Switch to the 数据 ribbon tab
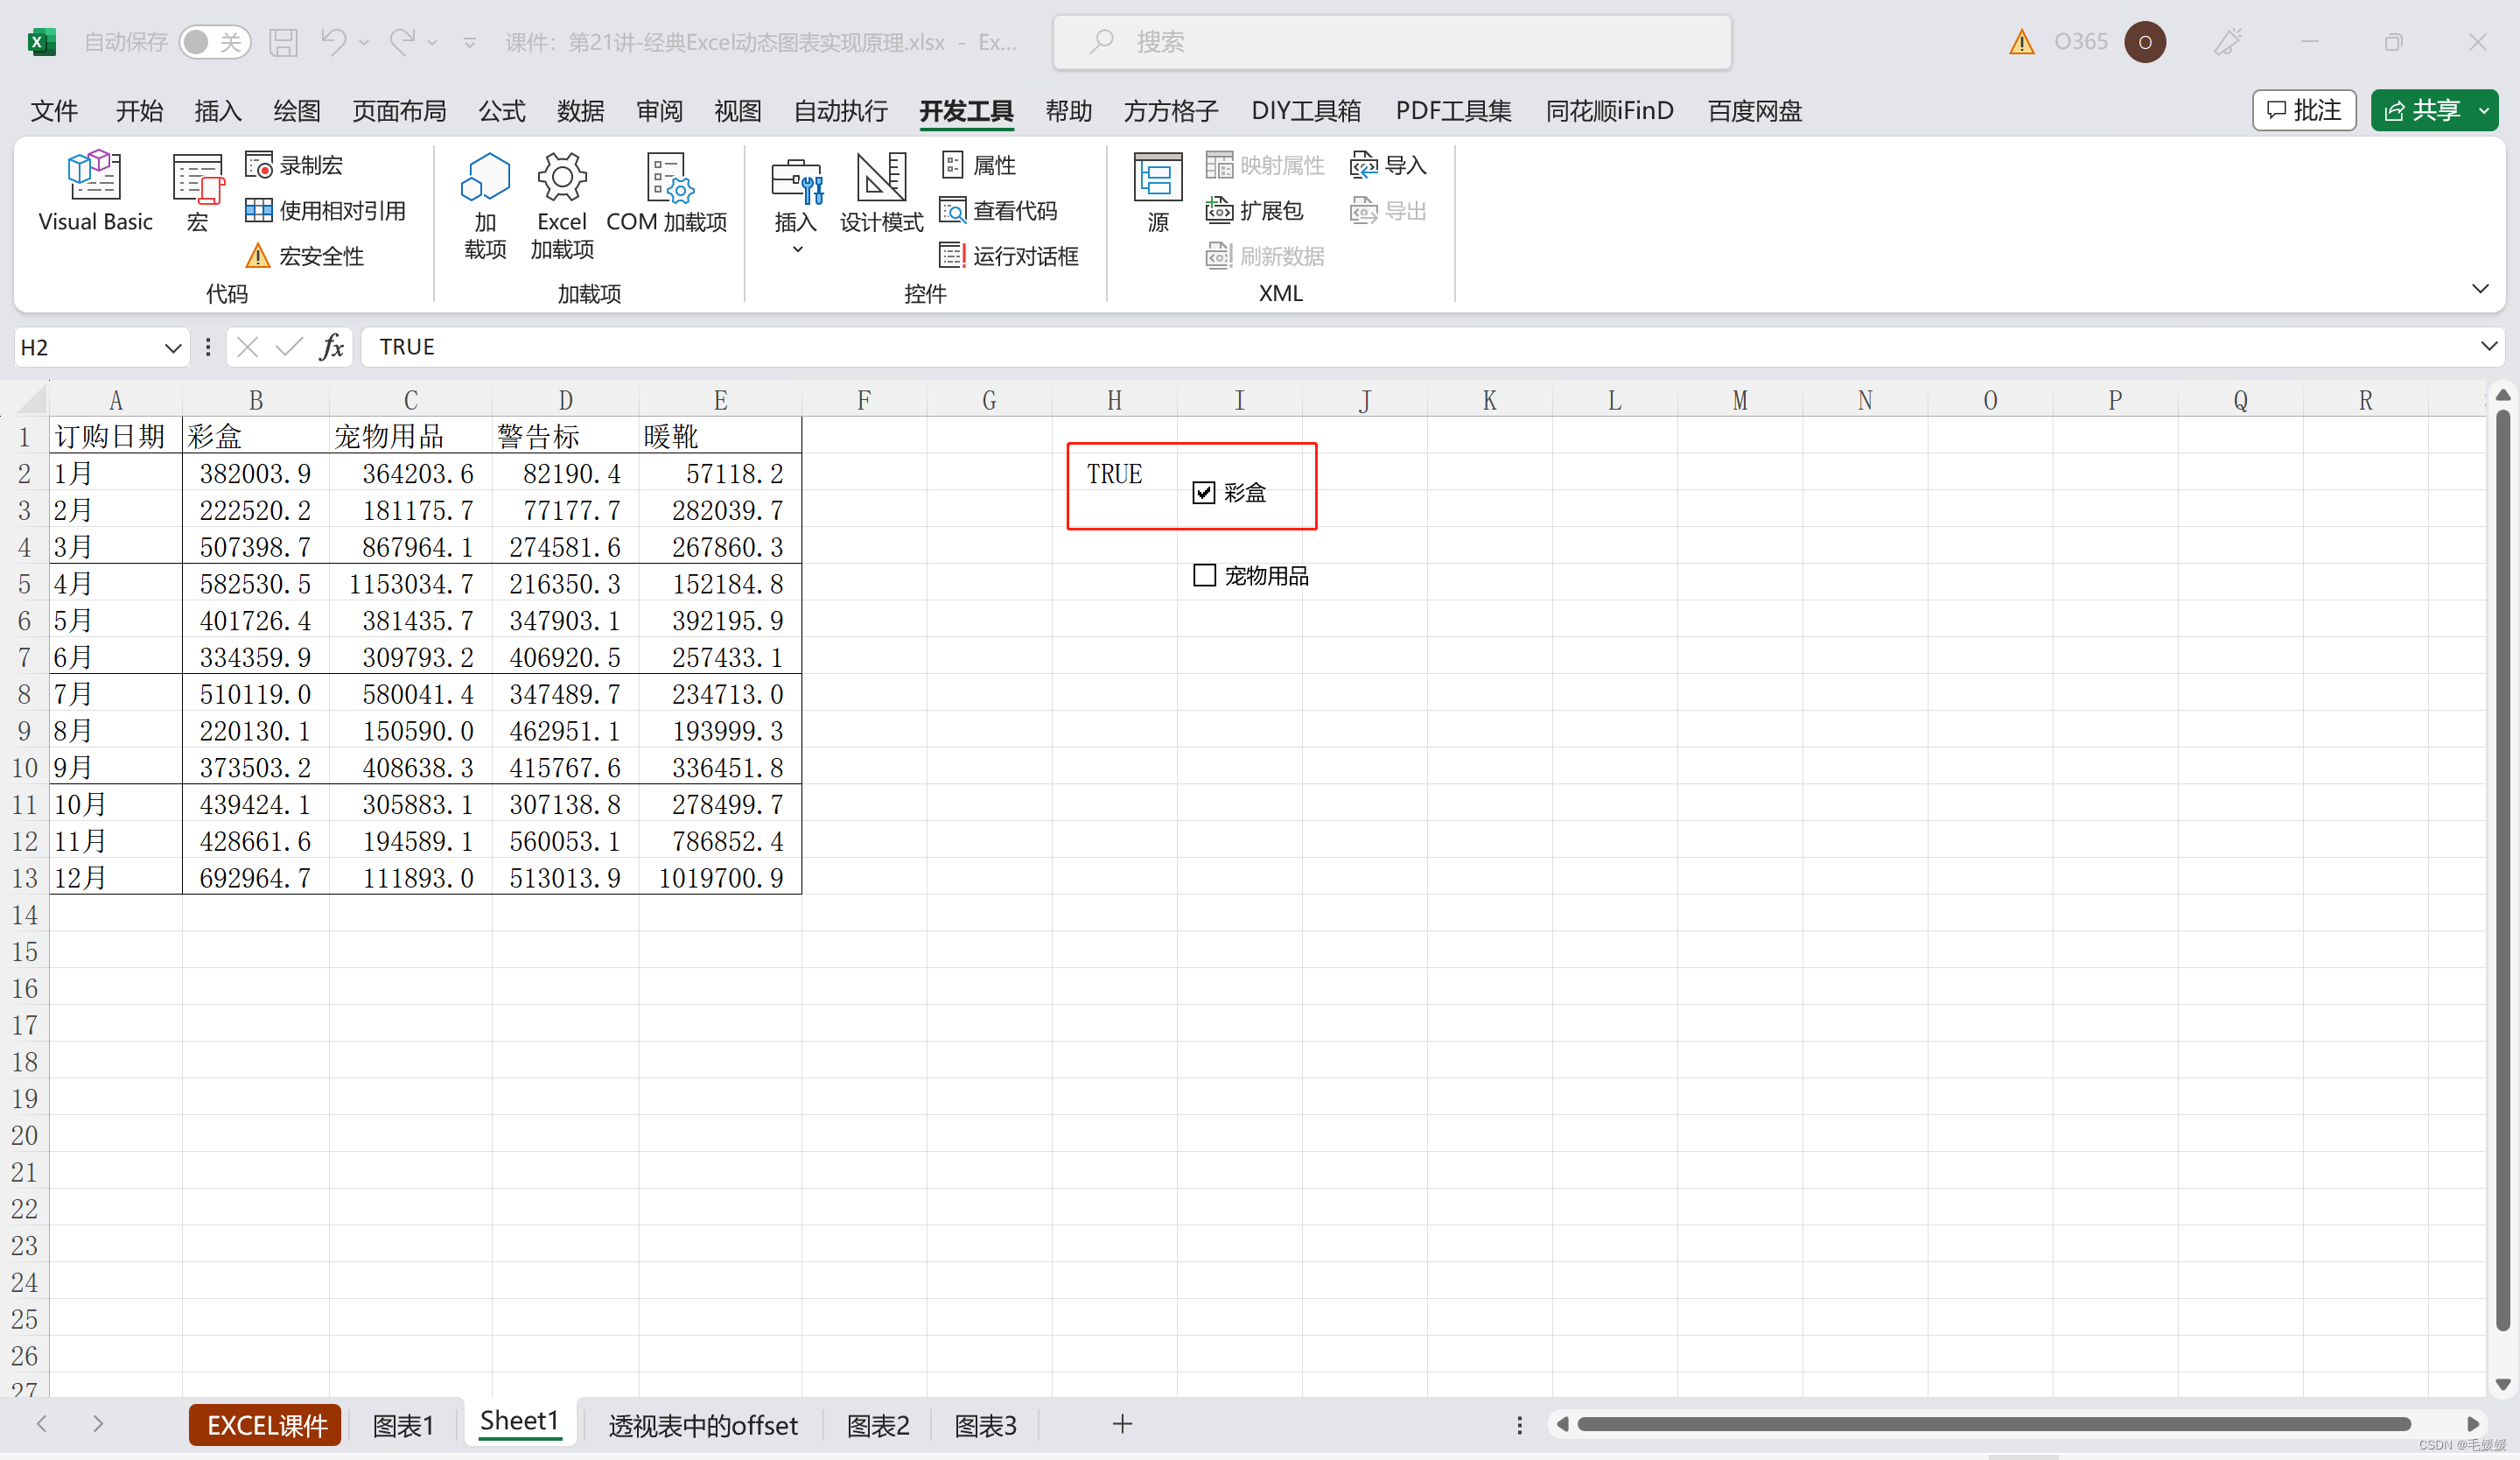2520x1460 pixels. [x=580, y=110]
